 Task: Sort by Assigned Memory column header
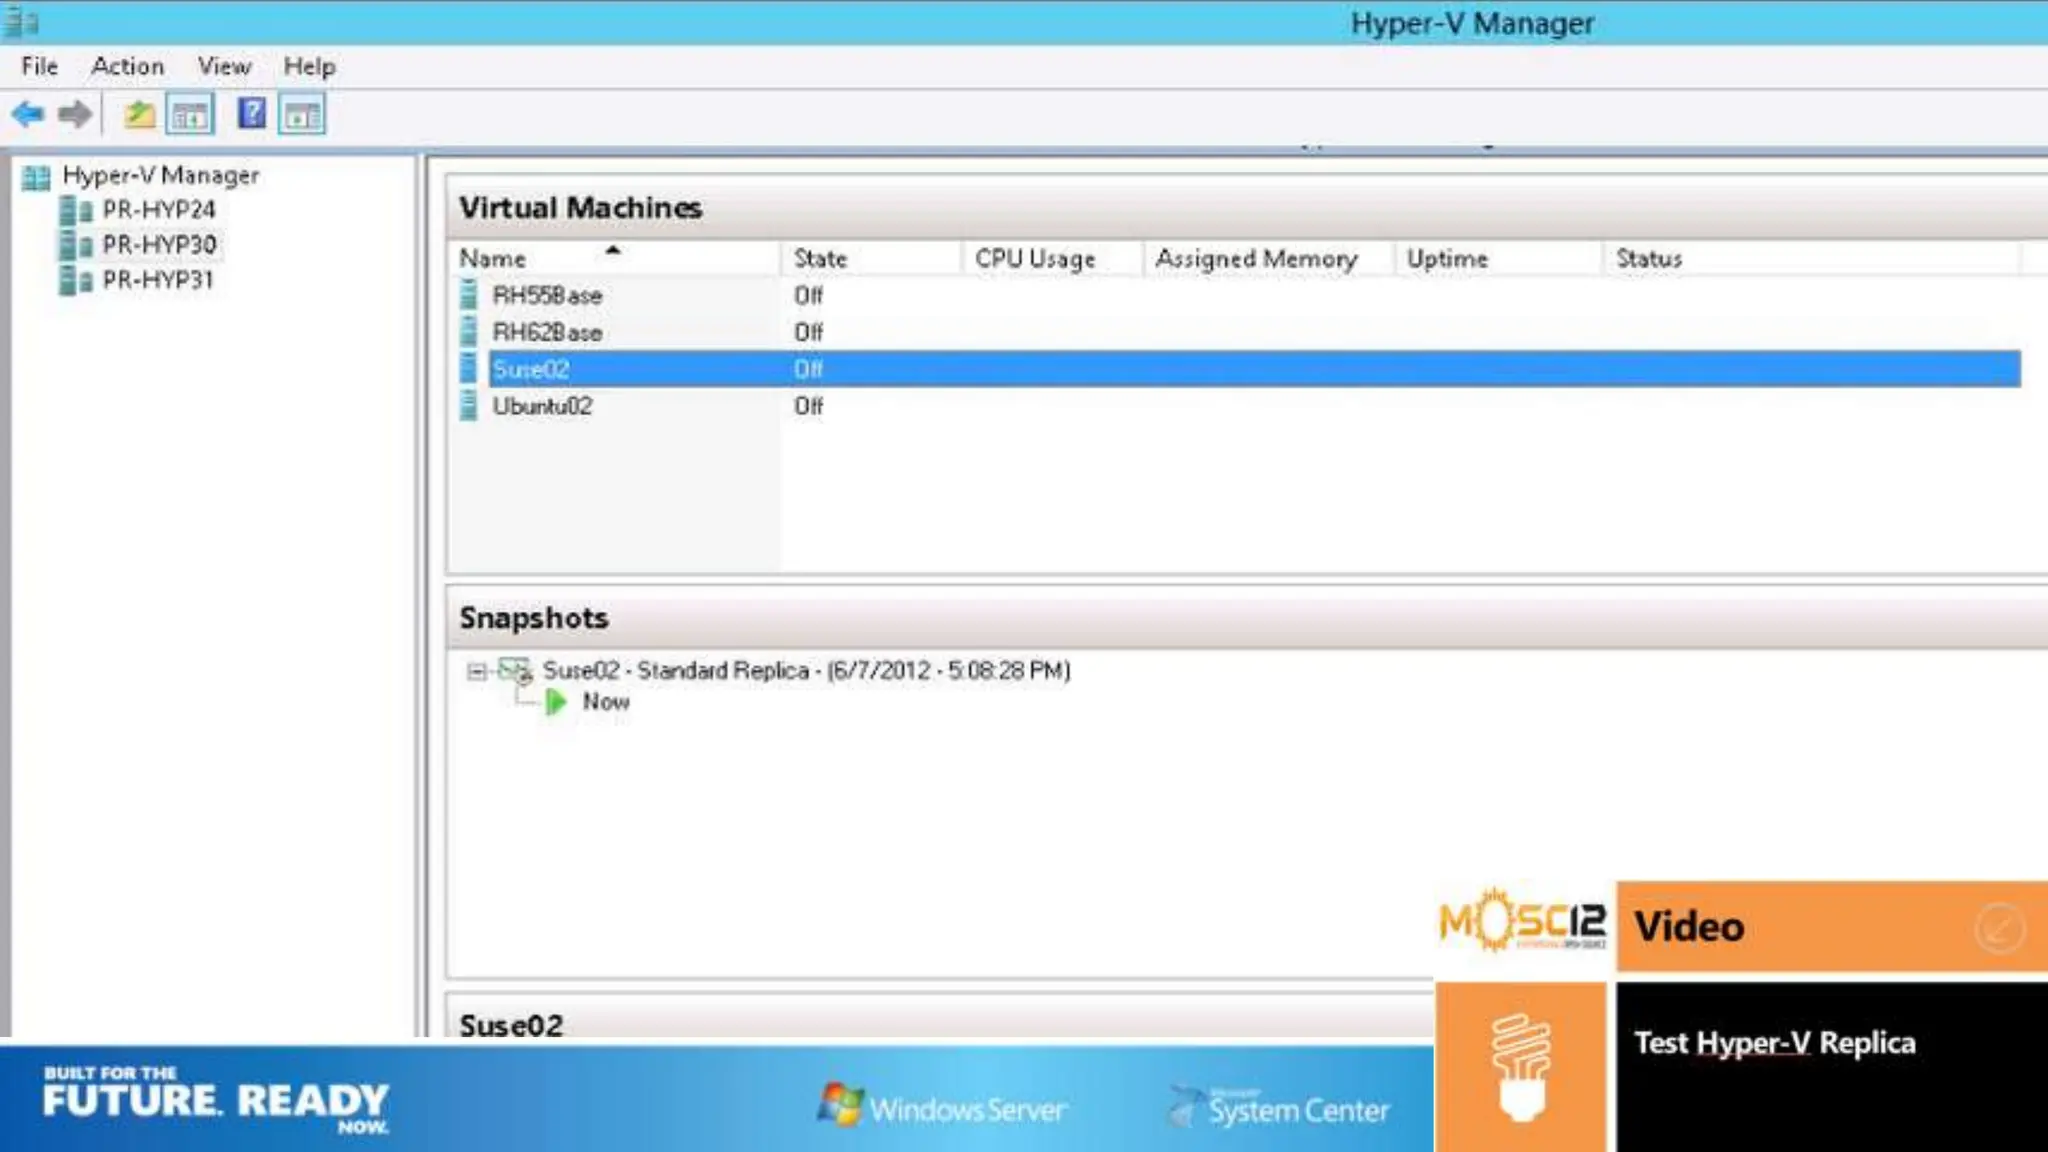point(1256,258)
